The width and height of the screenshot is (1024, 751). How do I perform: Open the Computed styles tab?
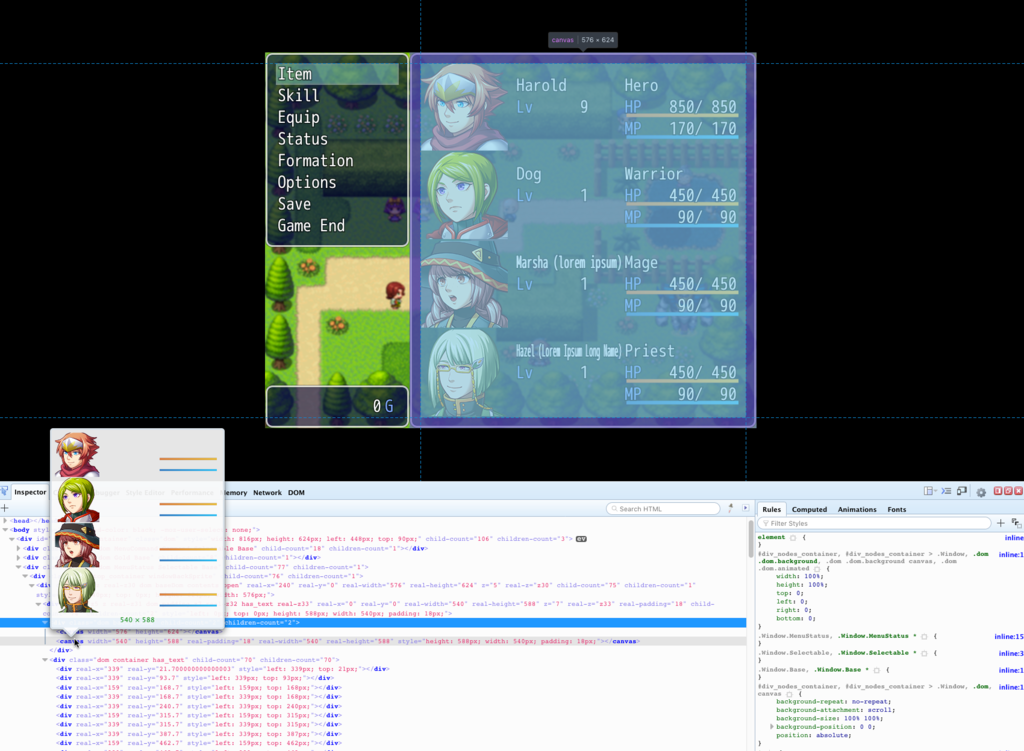pos(809,509)
